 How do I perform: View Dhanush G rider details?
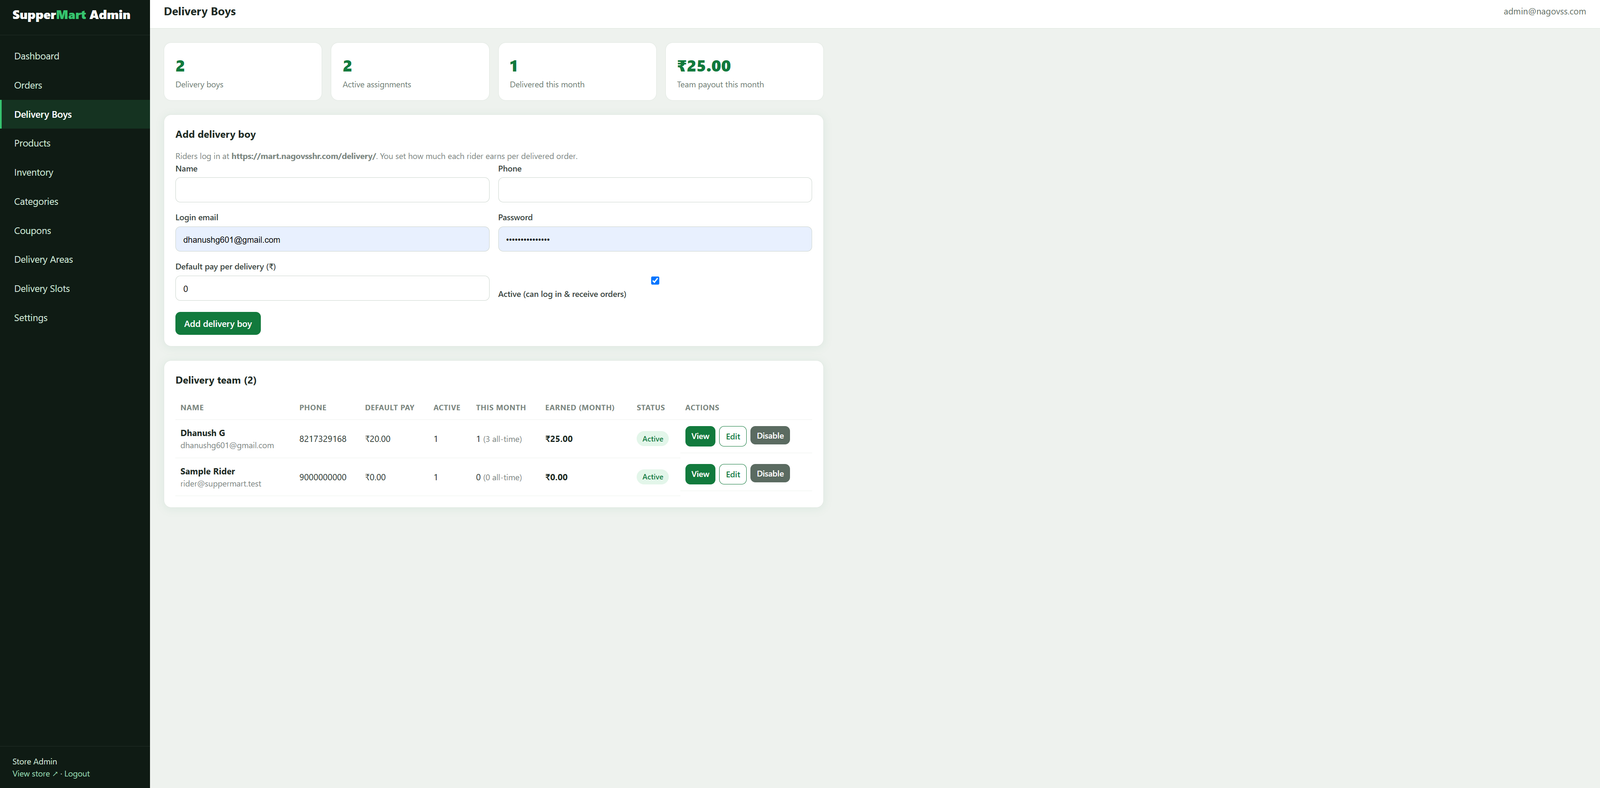(700, 436)
